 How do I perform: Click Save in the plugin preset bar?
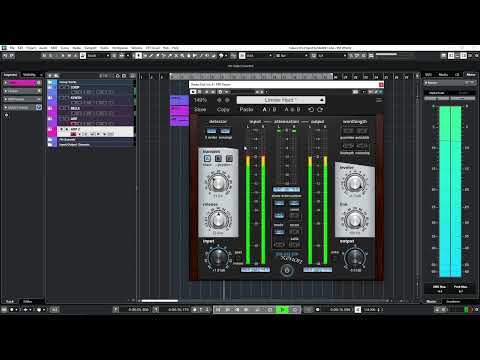200,109
